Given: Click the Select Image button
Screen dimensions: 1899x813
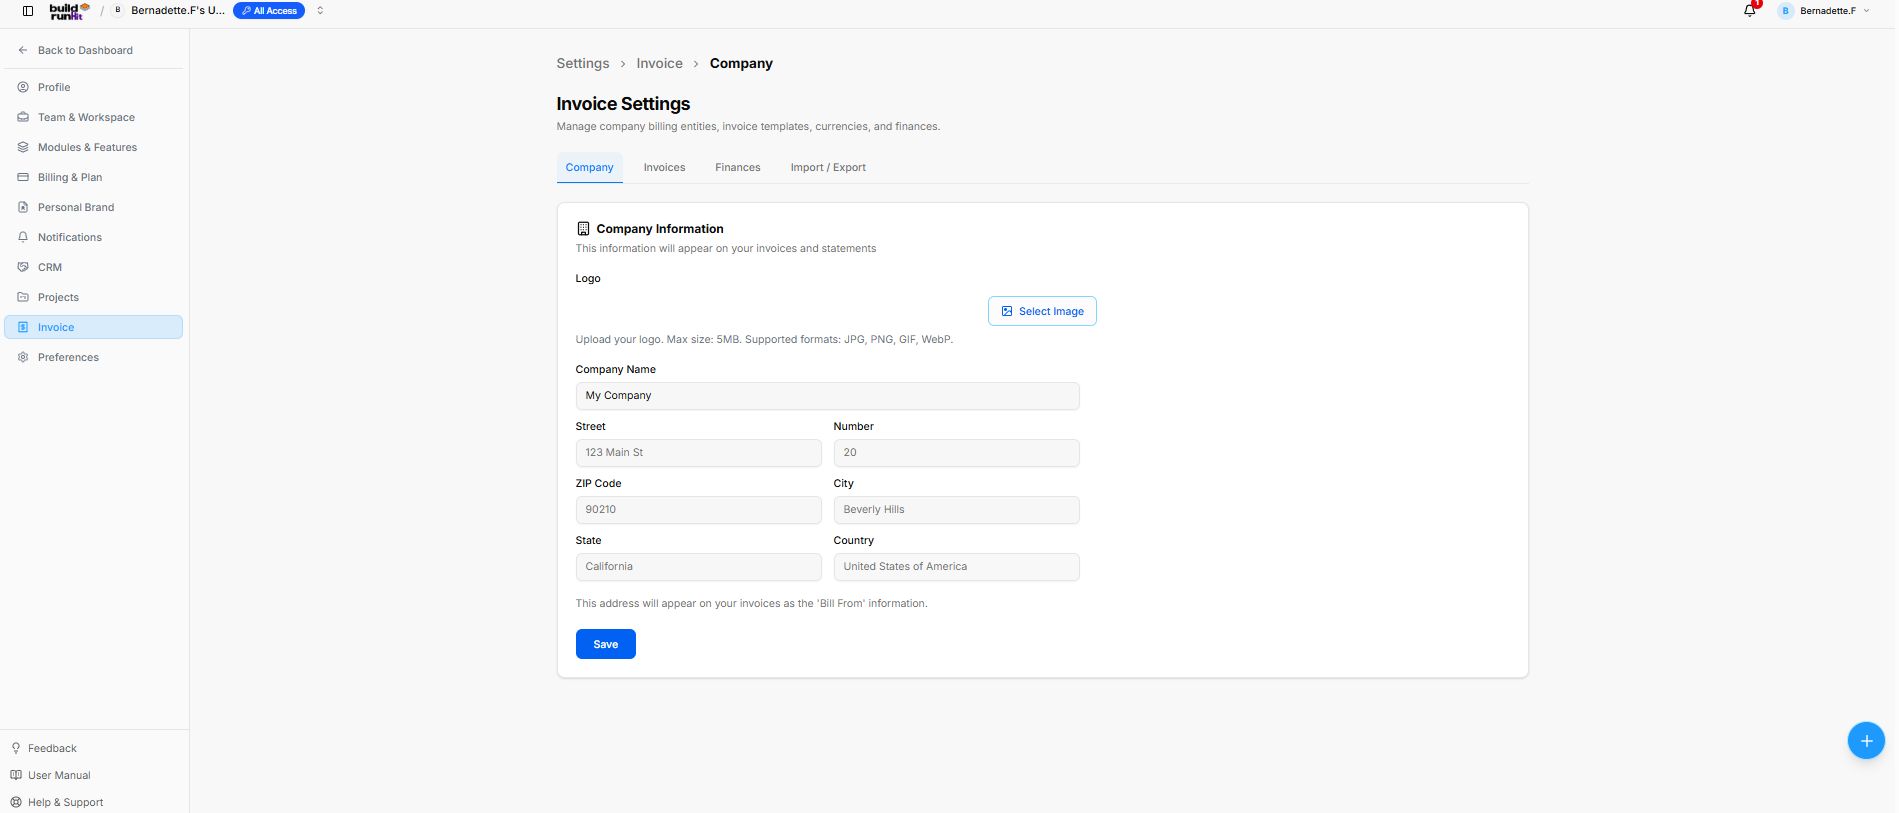Looking at the screenshot, I should click(x=1042, y=311).
